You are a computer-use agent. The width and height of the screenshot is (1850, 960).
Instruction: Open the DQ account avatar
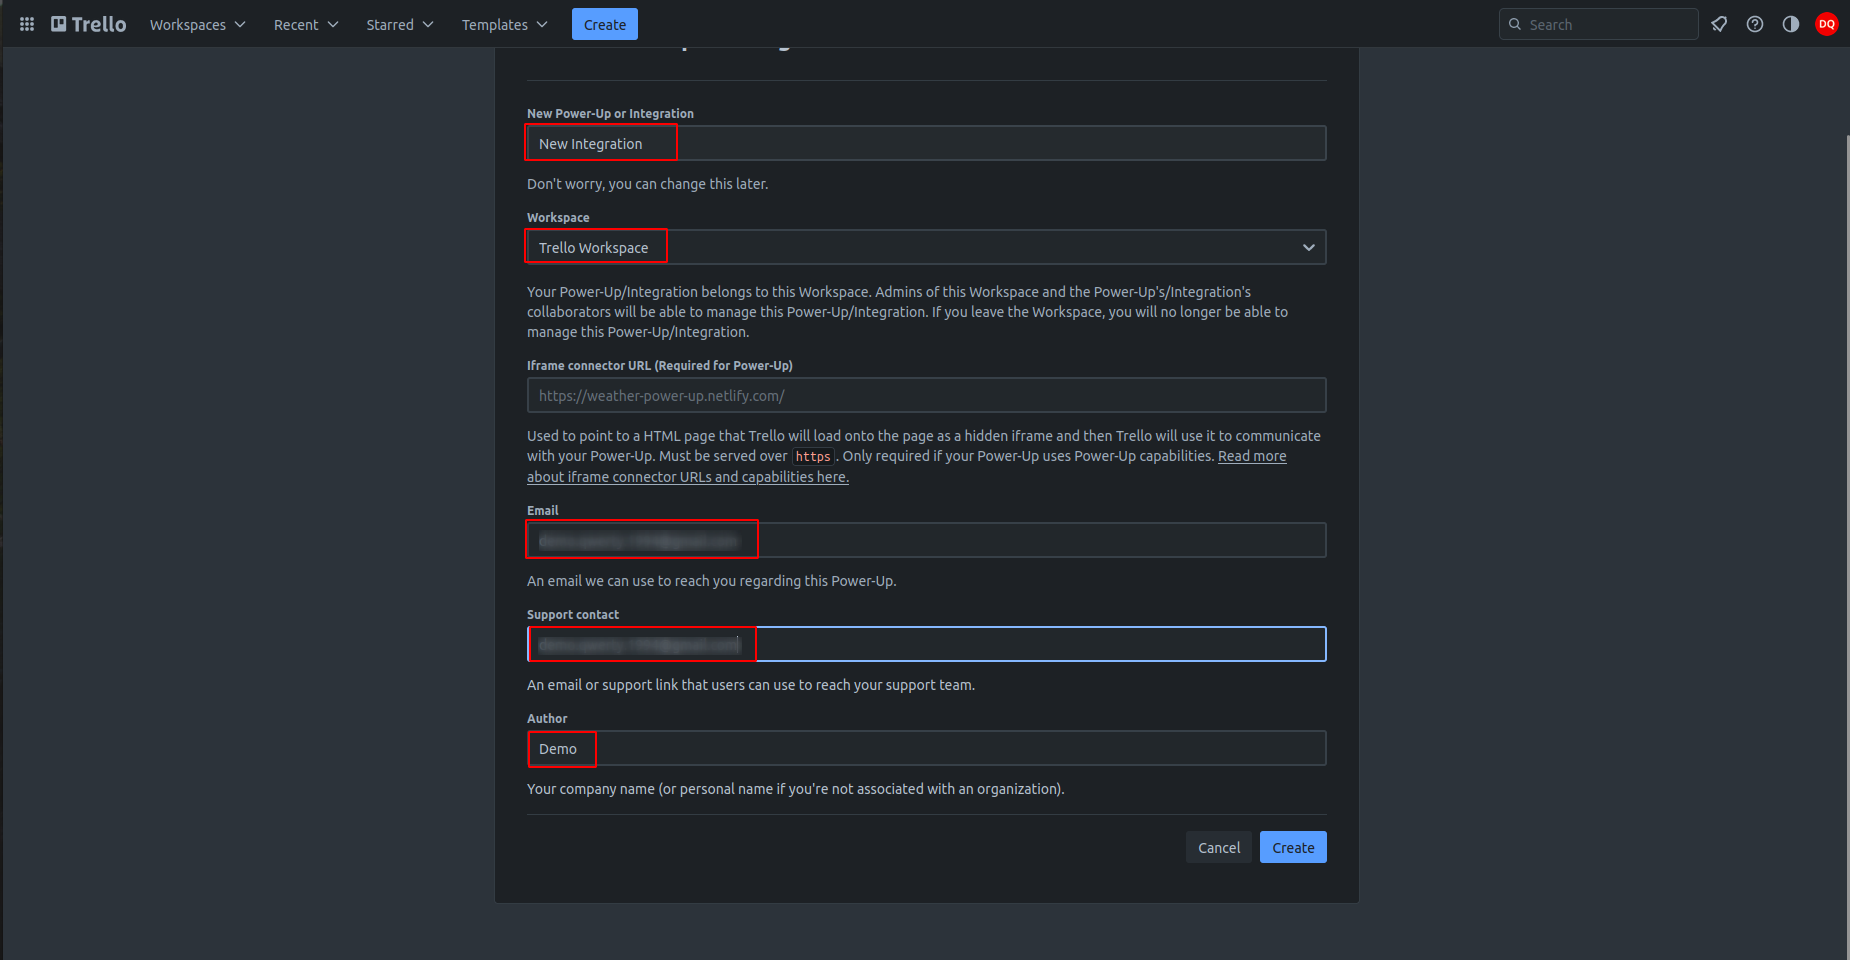tap(1827, 24)
